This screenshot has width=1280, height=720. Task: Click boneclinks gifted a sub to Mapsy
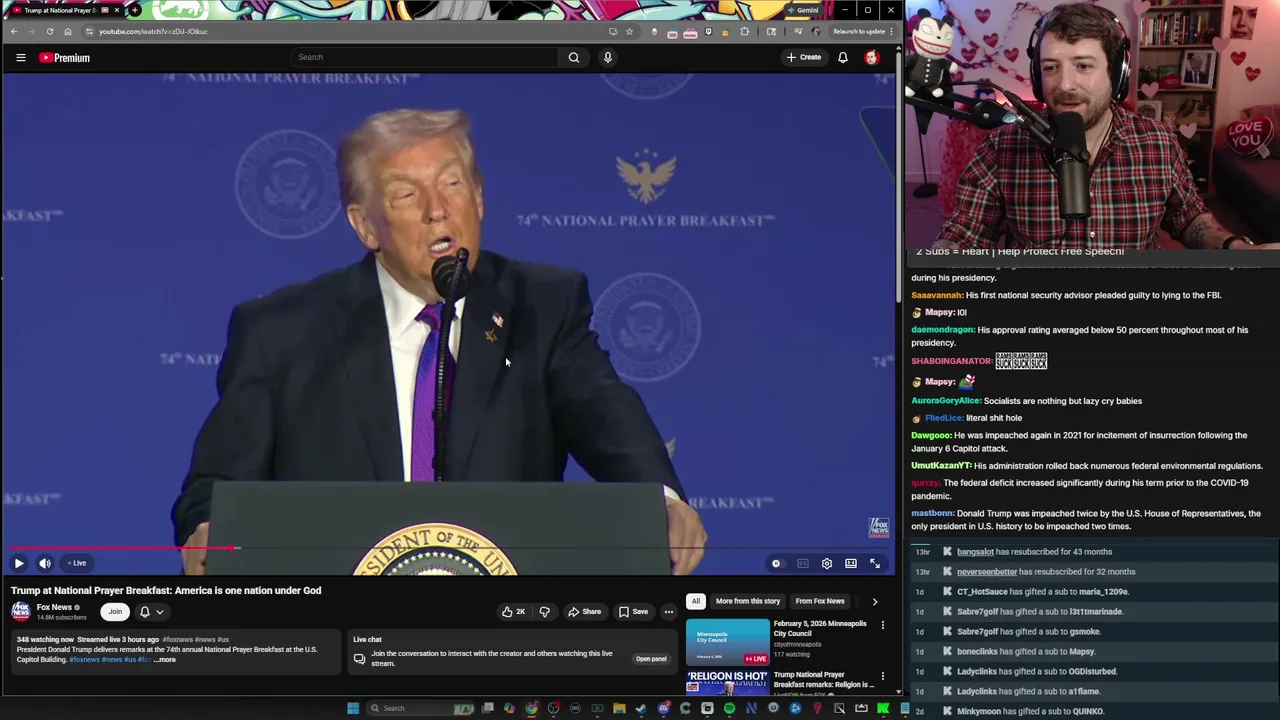click(x=1026, y=652)
